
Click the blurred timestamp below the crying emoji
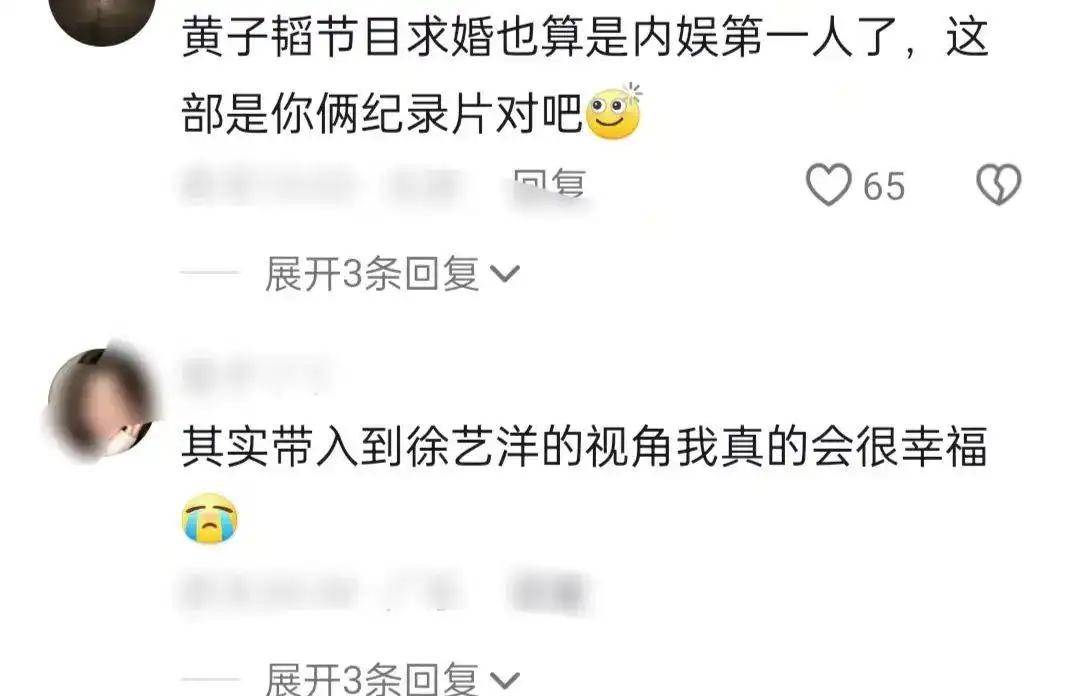point(269,592)
